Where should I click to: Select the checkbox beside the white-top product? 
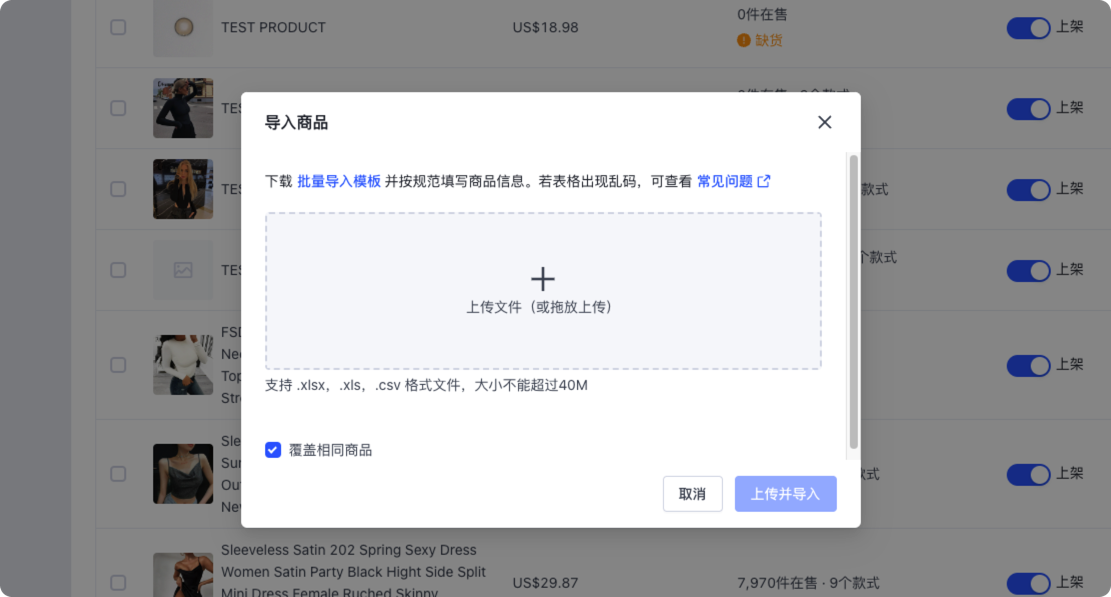click(118, 365)
